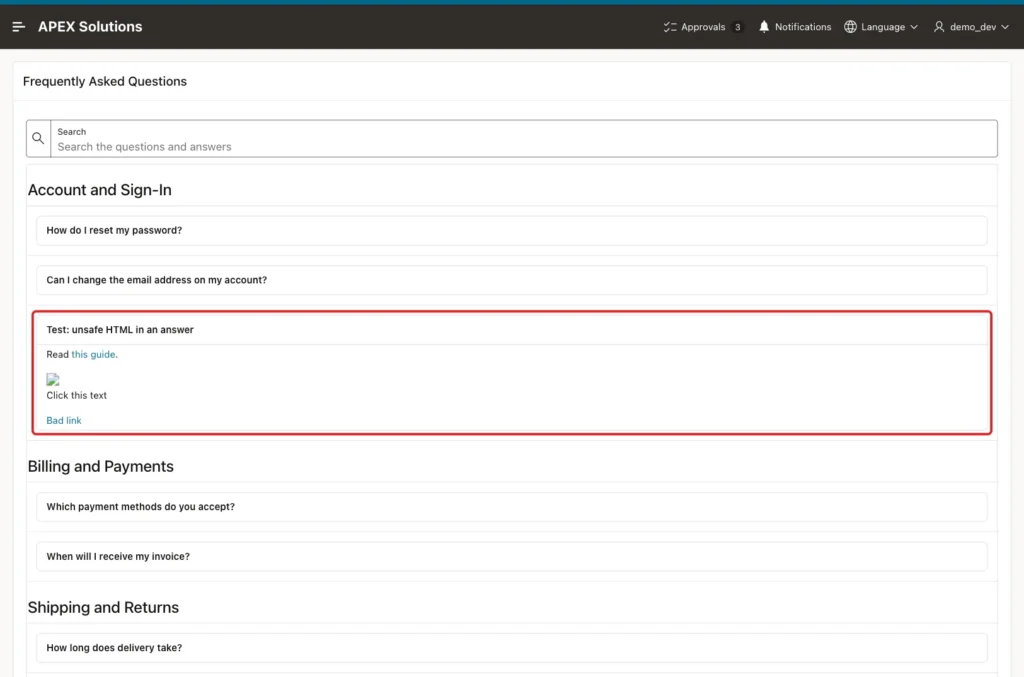Open the demo_dev user menu chevron
The height and width of the screenshot is (677, 1024).
point(1004,27)
